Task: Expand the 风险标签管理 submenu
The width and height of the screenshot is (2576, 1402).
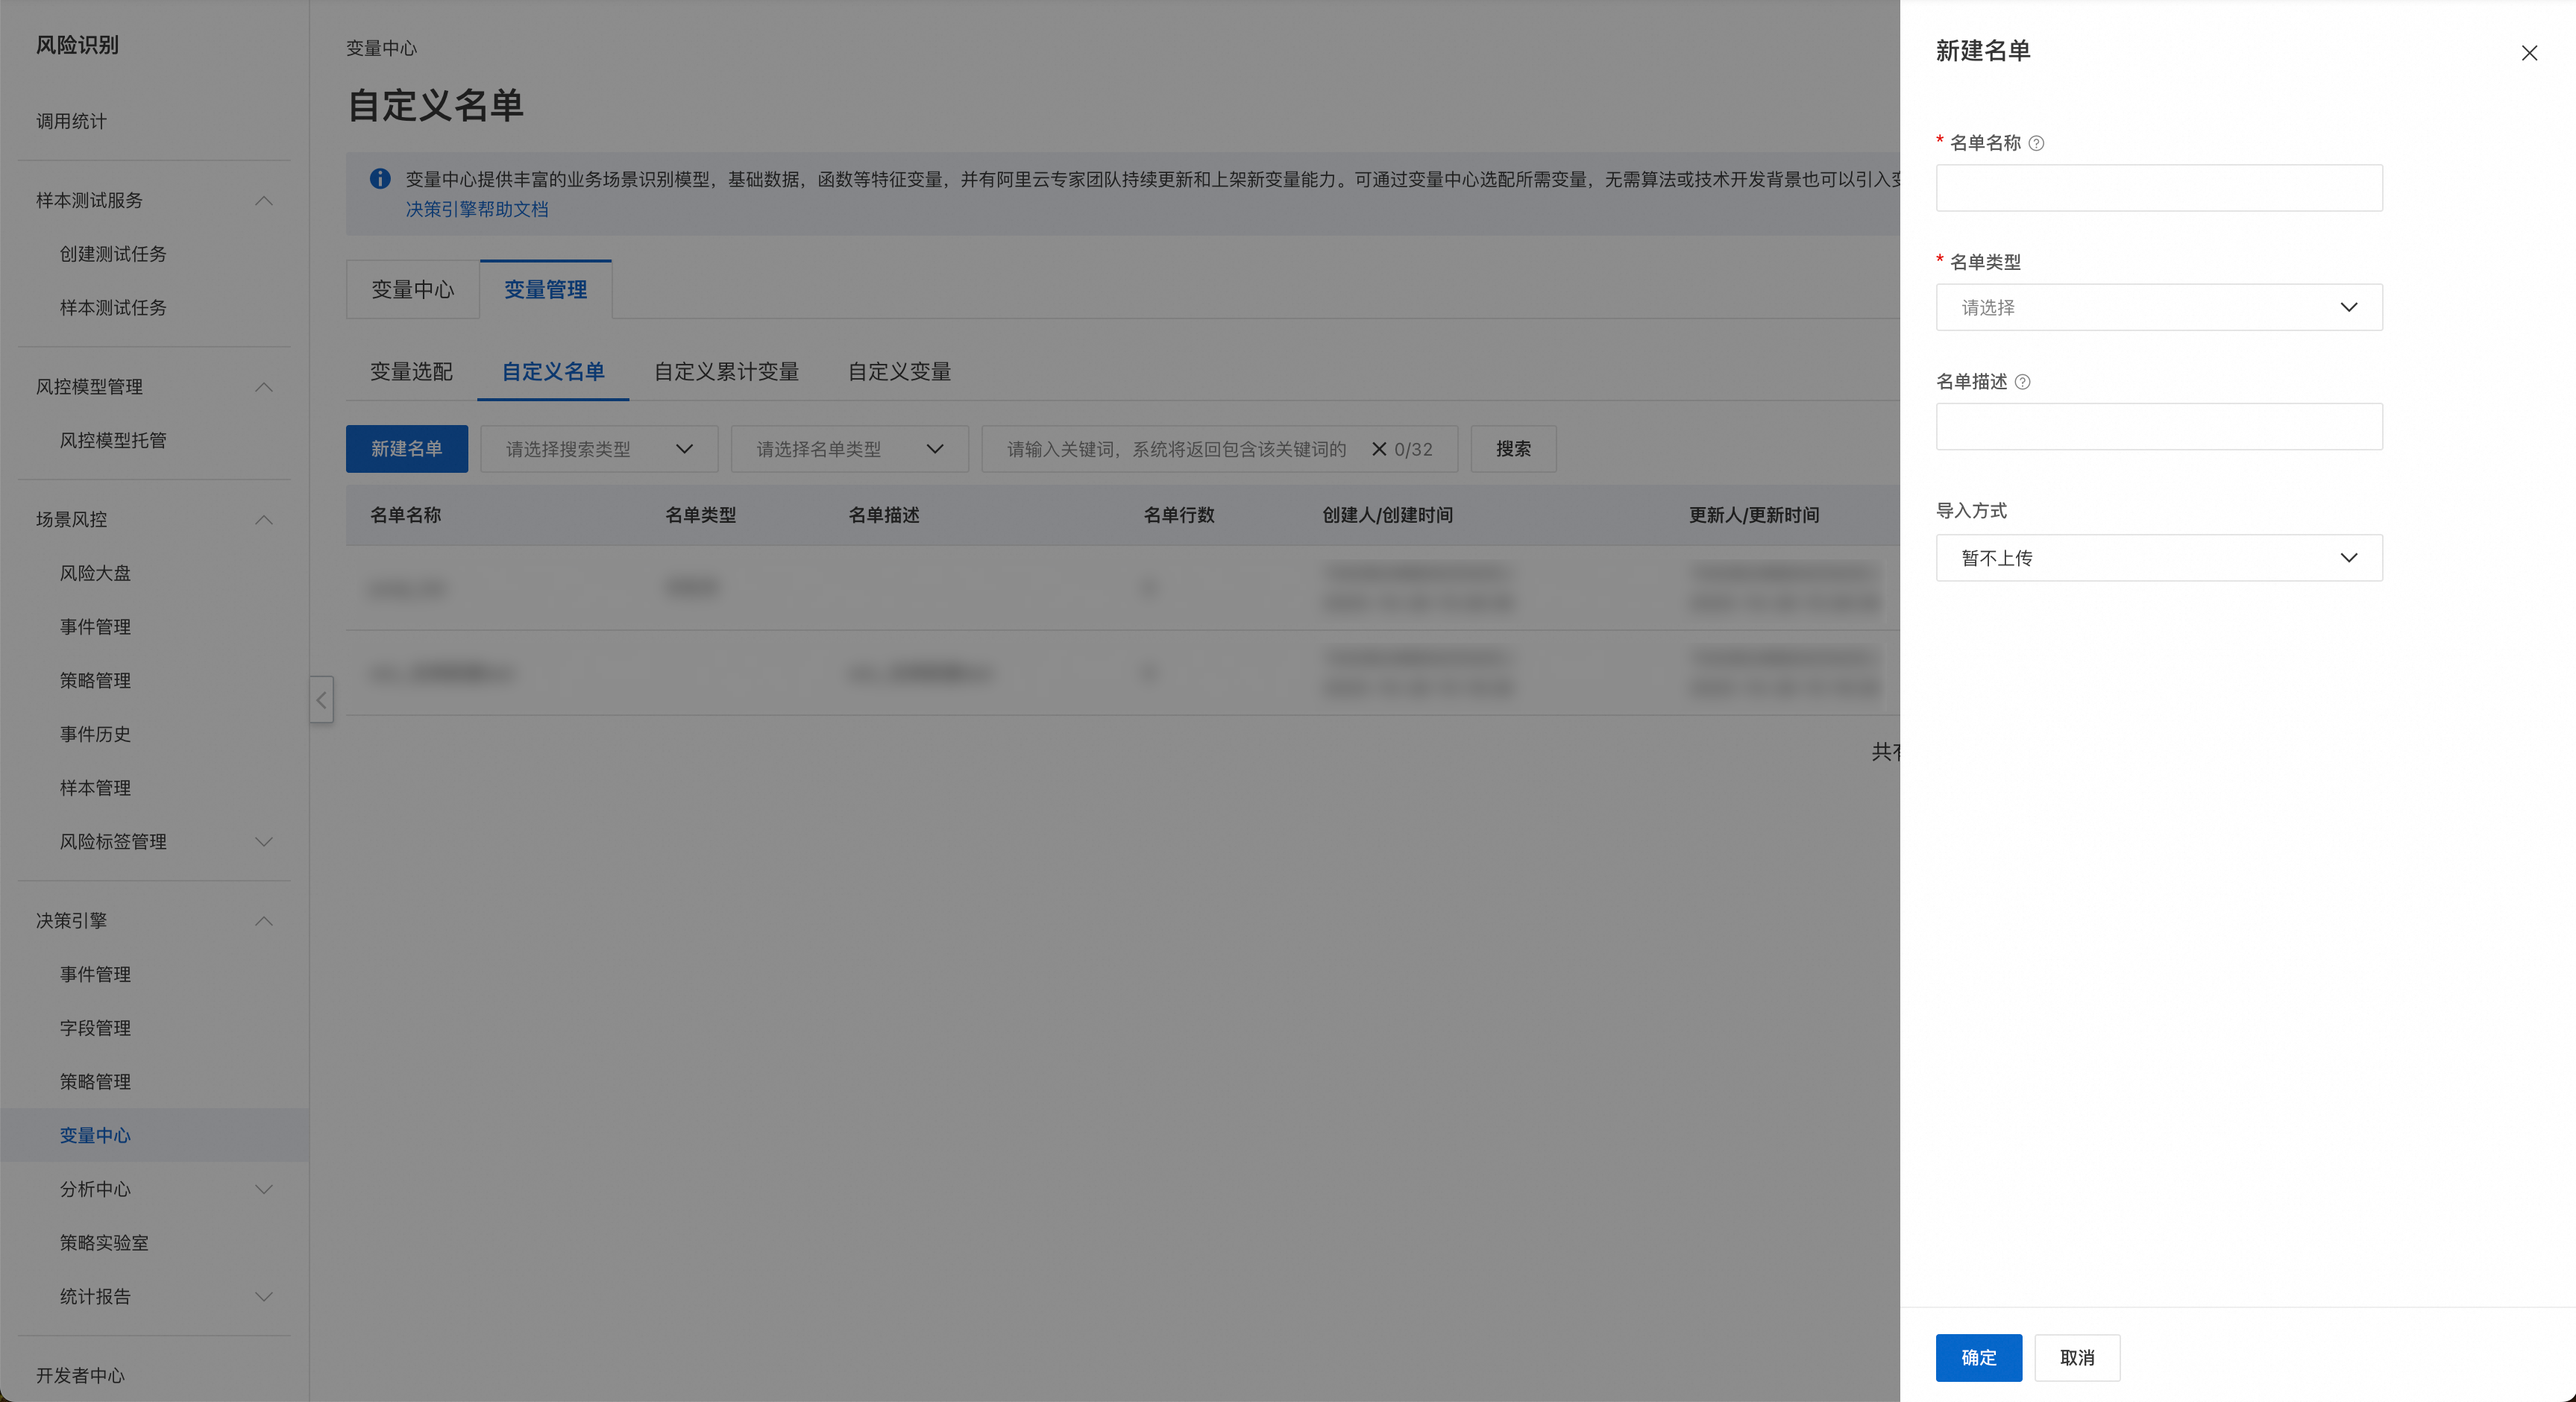Action: 263,842
